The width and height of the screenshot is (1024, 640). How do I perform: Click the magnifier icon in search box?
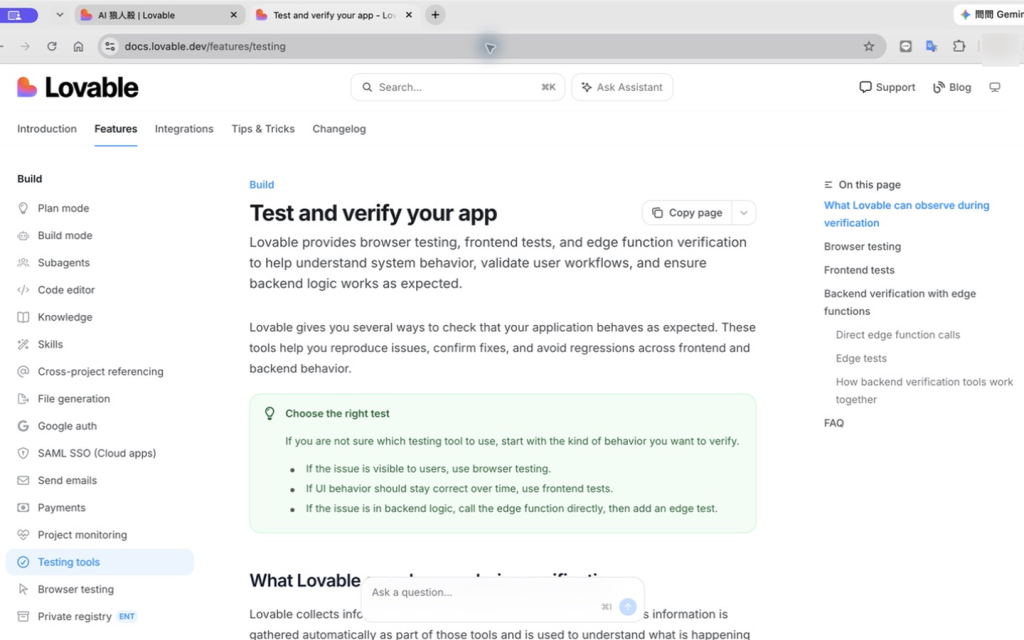pos(367,87)
